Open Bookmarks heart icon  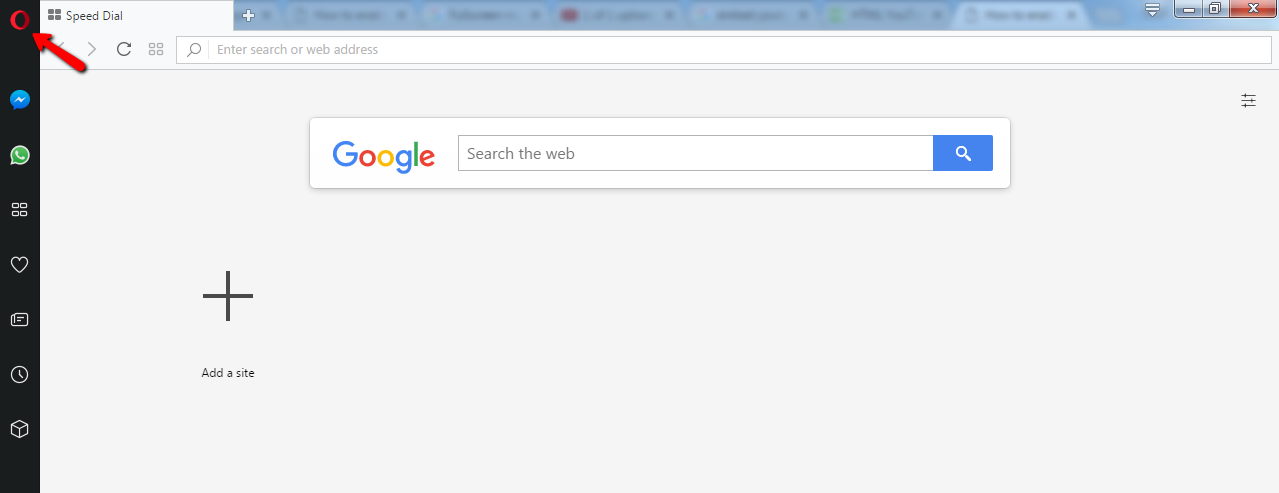tap(19, 265)
